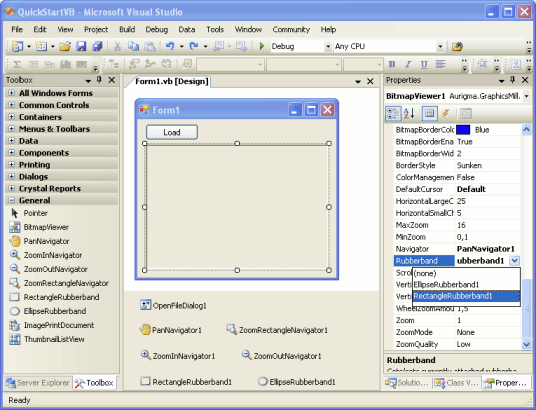536x410 pixels.
Task: Click the blue BitmapBorderColor swatch
Action: pyautogui.click(x=463, y=130)
